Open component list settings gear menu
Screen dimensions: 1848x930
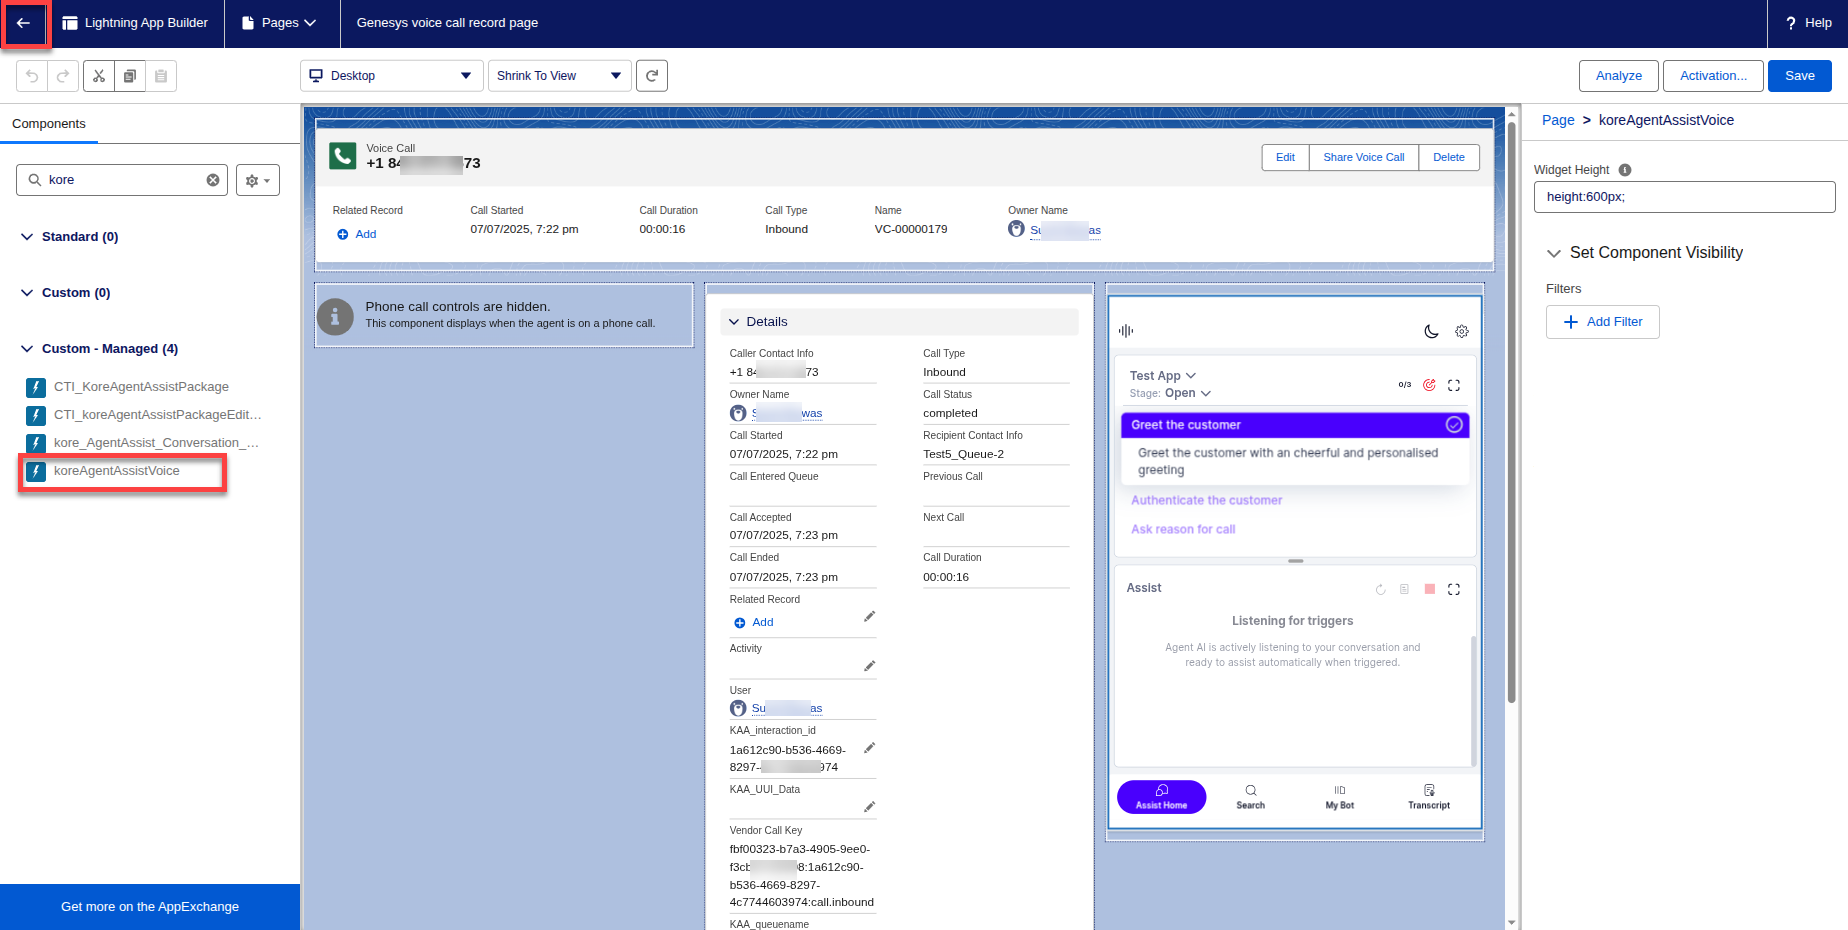[x=258, y=180]
